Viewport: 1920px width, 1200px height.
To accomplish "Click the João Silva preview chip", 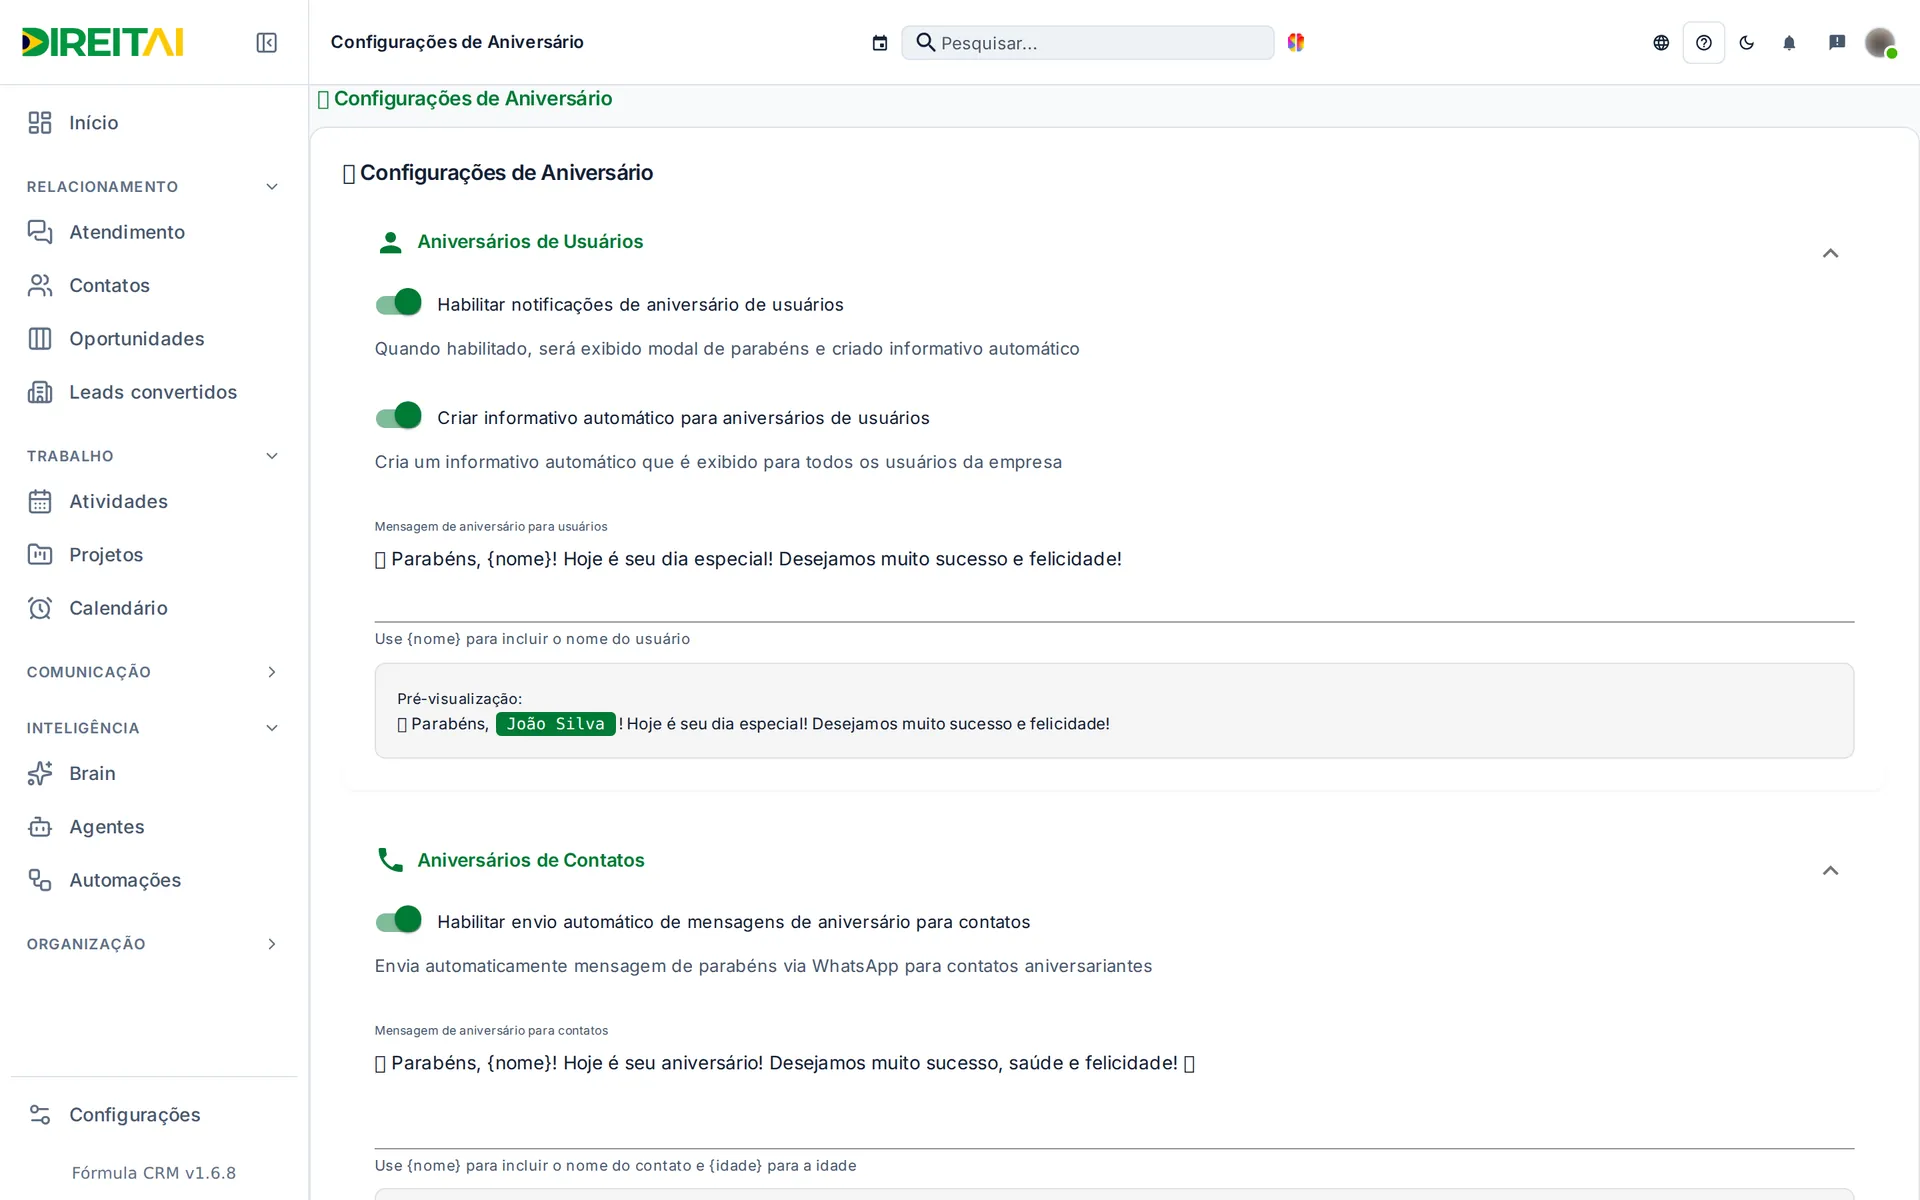I will pyautogui.click(x=555, y=724).
